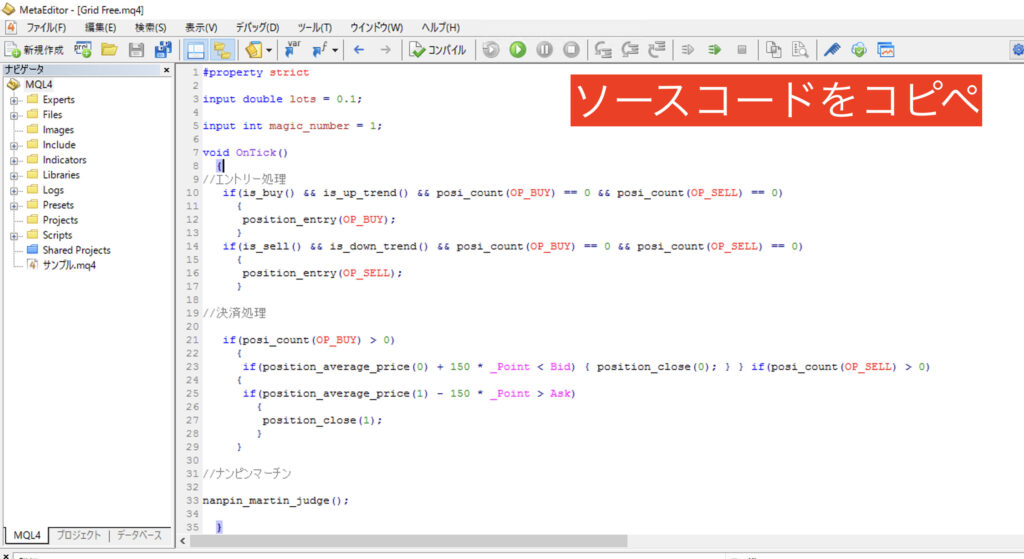Click the MQL wizard styler icon

pos(253,50)
